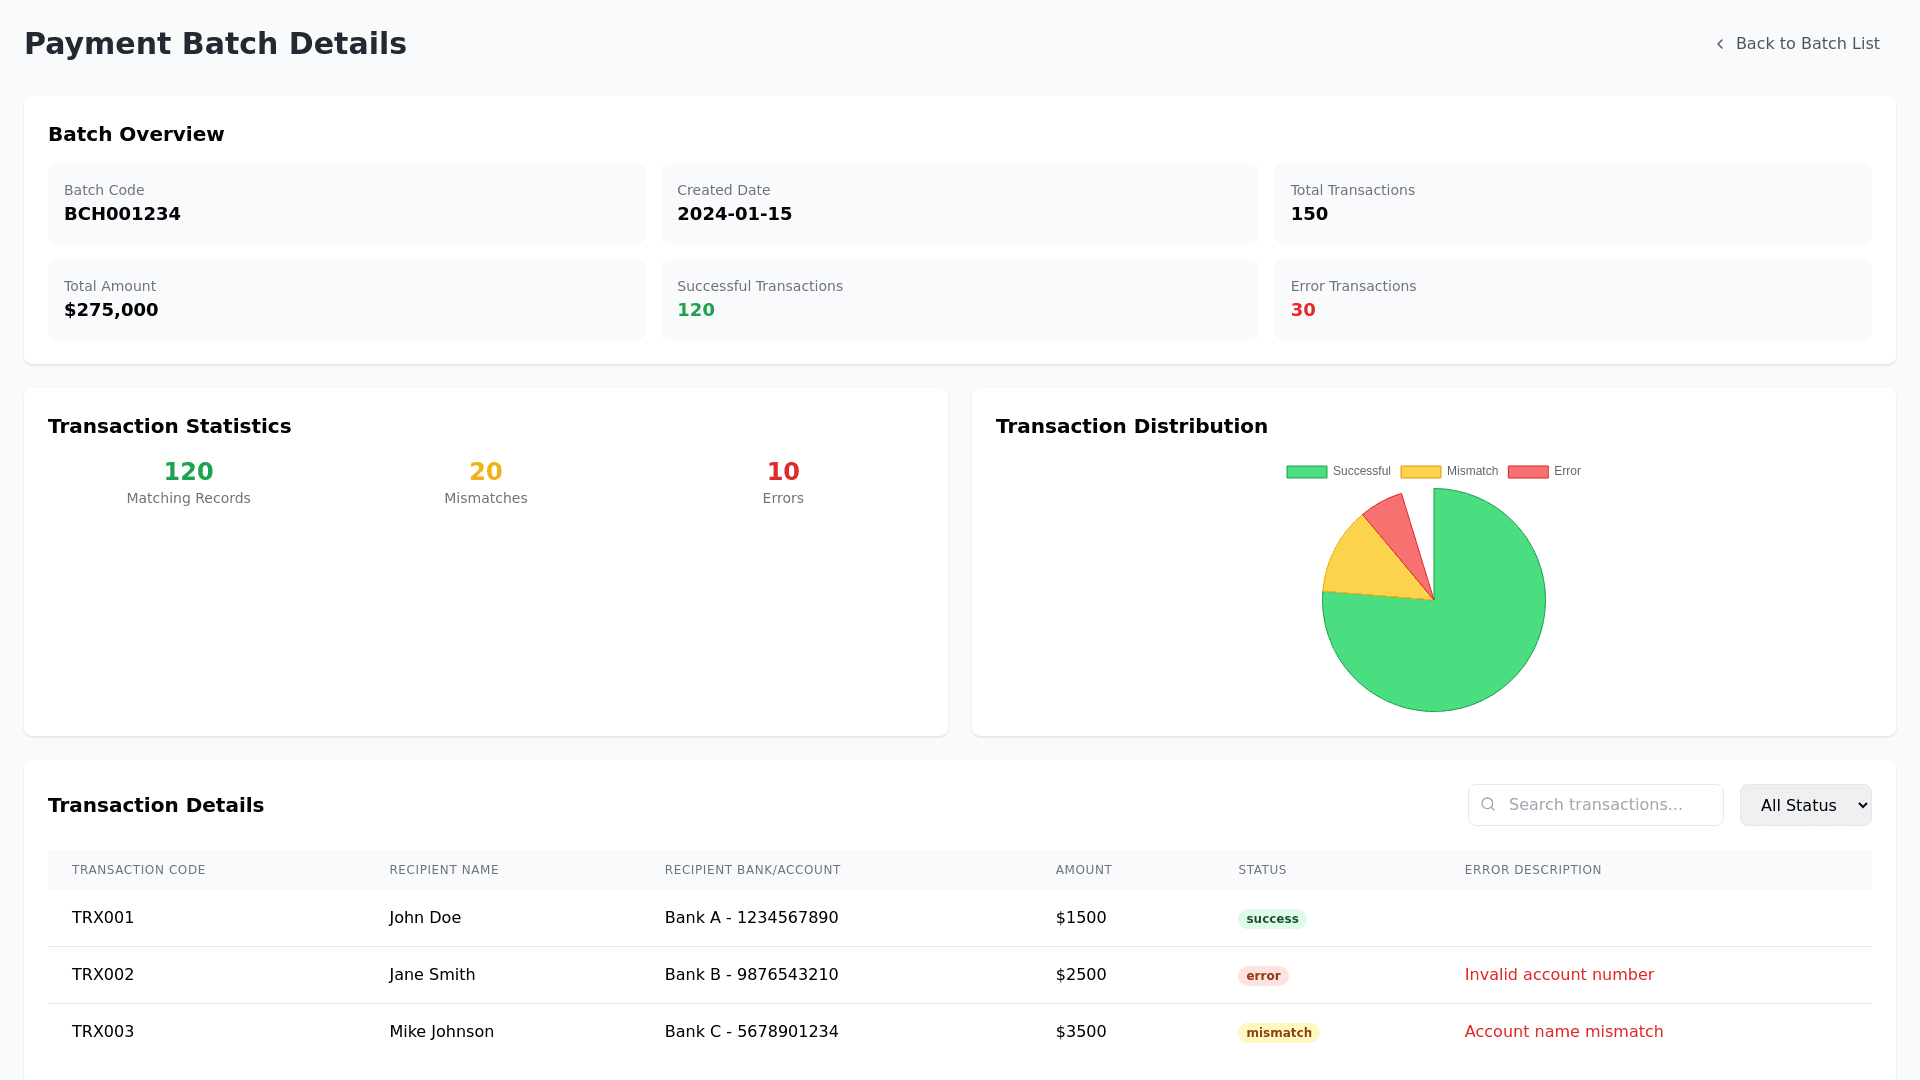Toggle the Successful legend swatch
This screenshot has height=1080, width=1920.
[x=1306, y=472]
